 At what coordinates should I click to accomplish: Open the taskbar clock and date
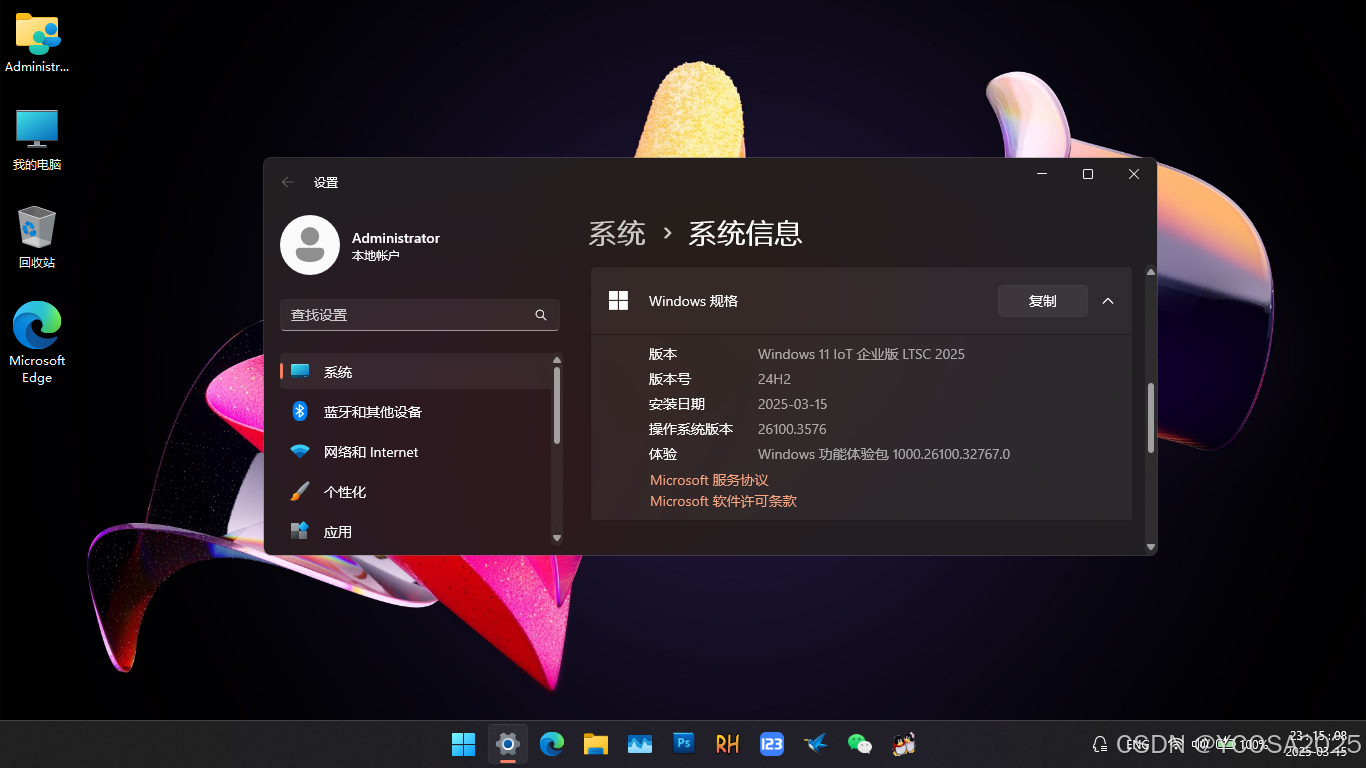tap(1318, 744)
